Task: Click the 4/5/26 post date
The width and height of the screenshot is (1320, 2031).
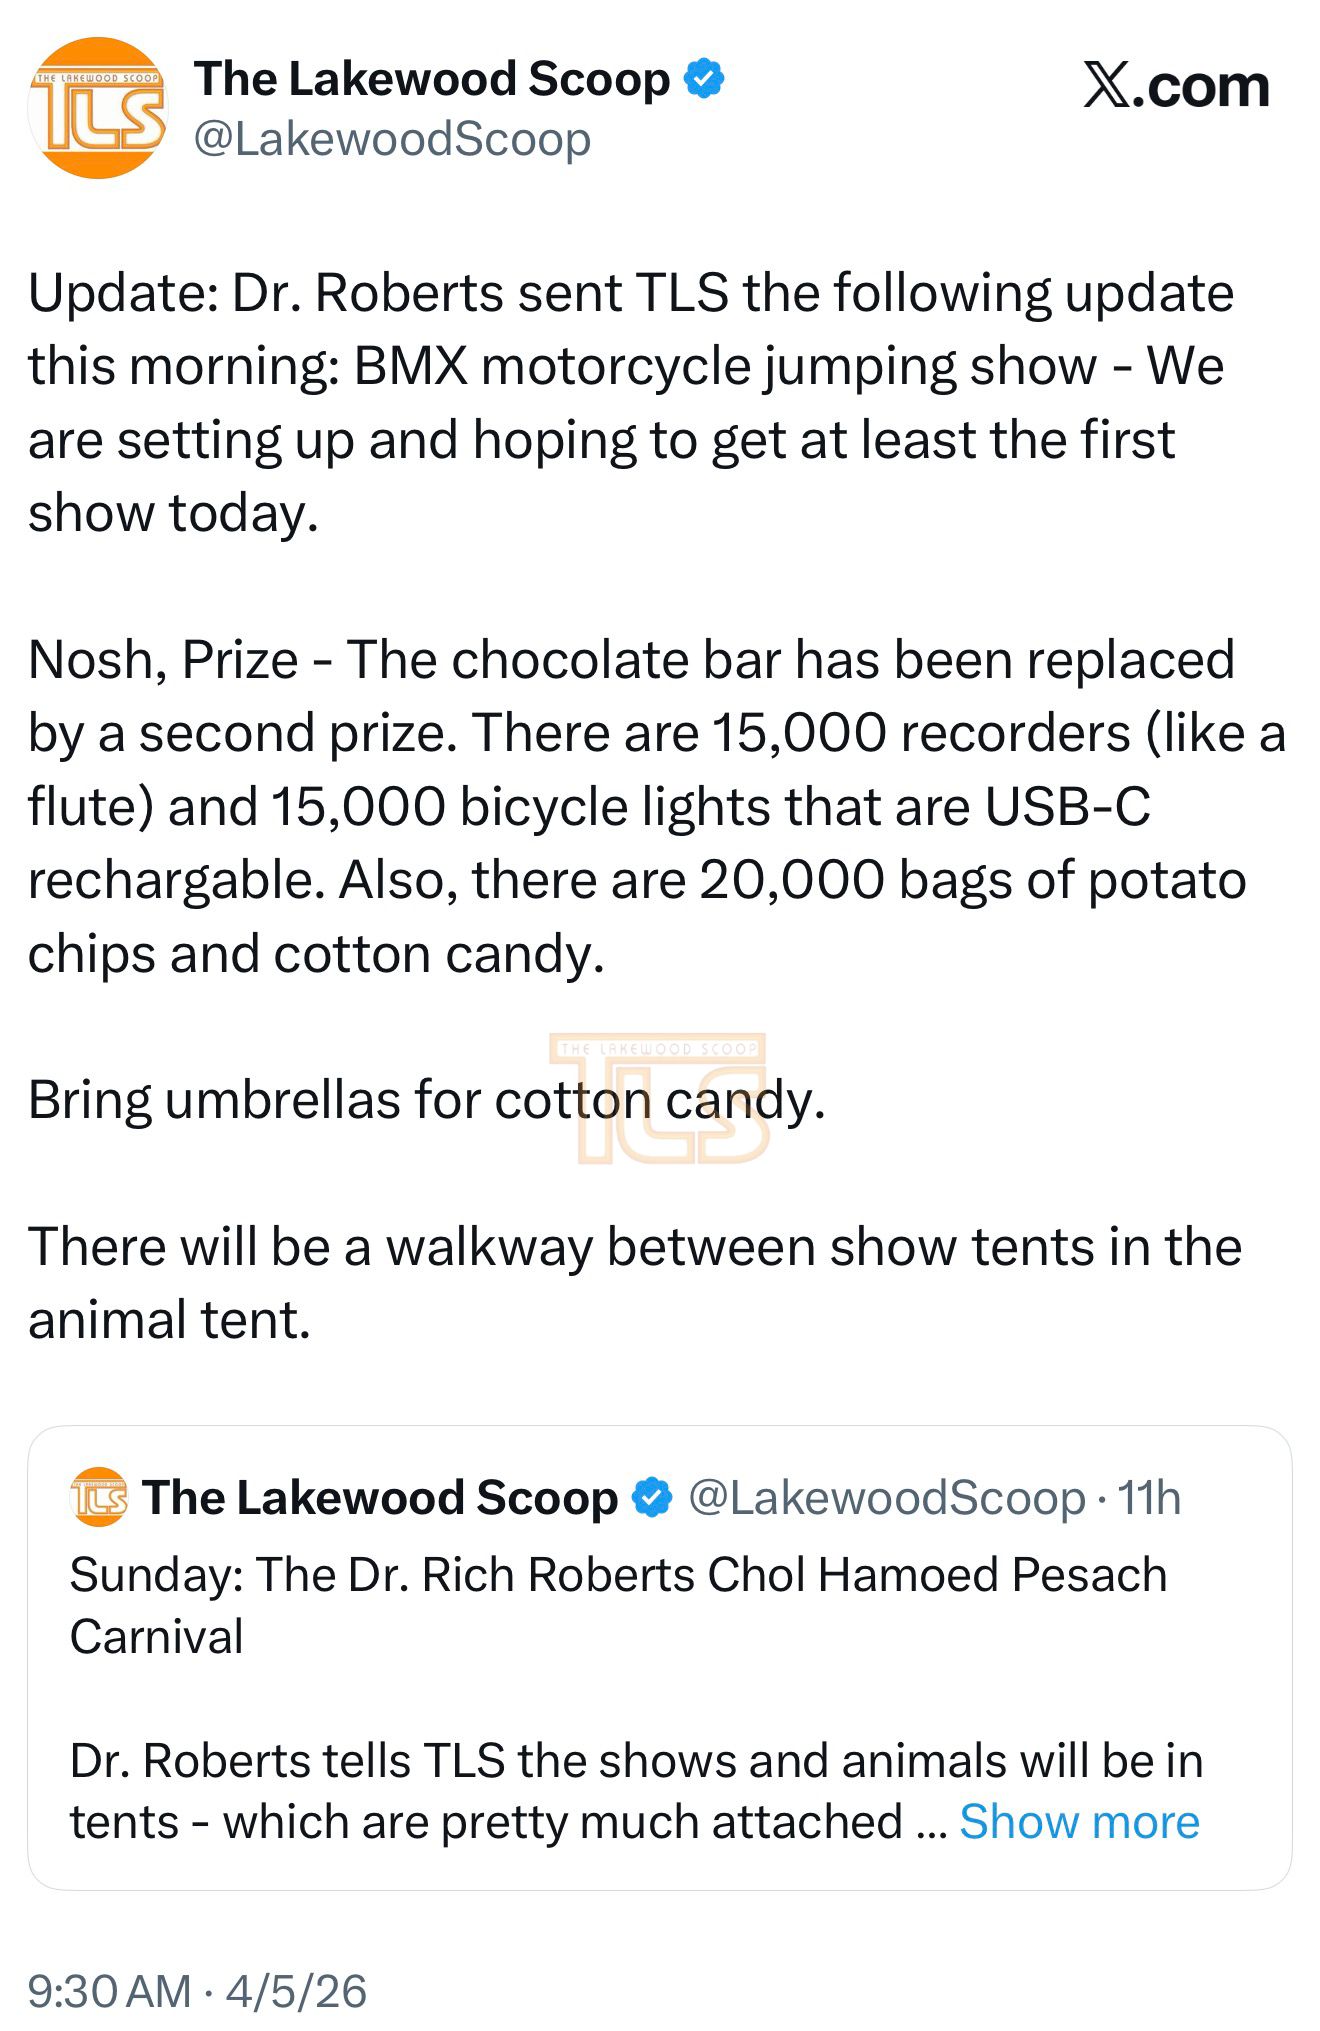Action: coord(296,1991)
